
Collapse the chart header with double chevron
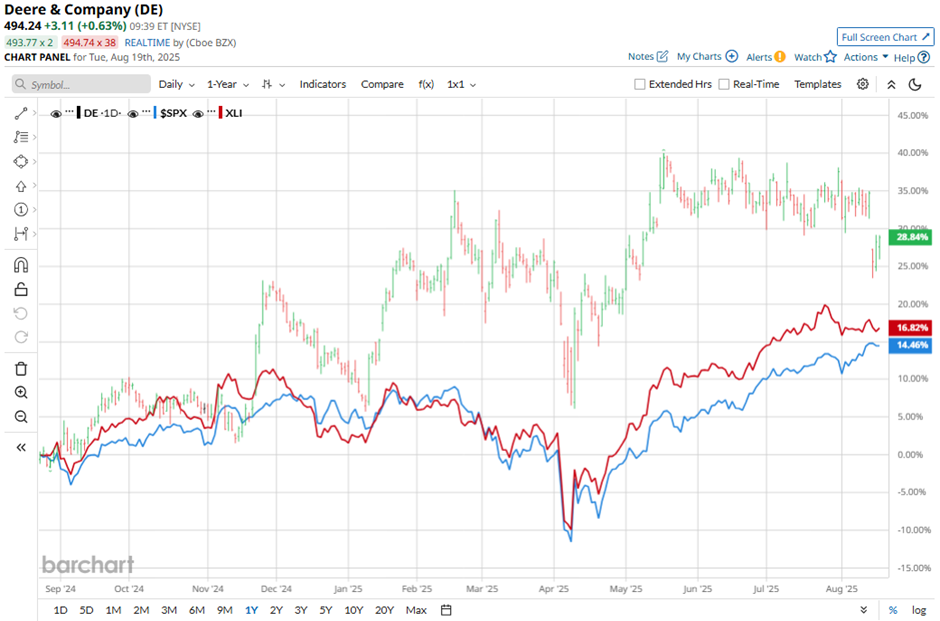pyautogui.click(x=891, y=85)
